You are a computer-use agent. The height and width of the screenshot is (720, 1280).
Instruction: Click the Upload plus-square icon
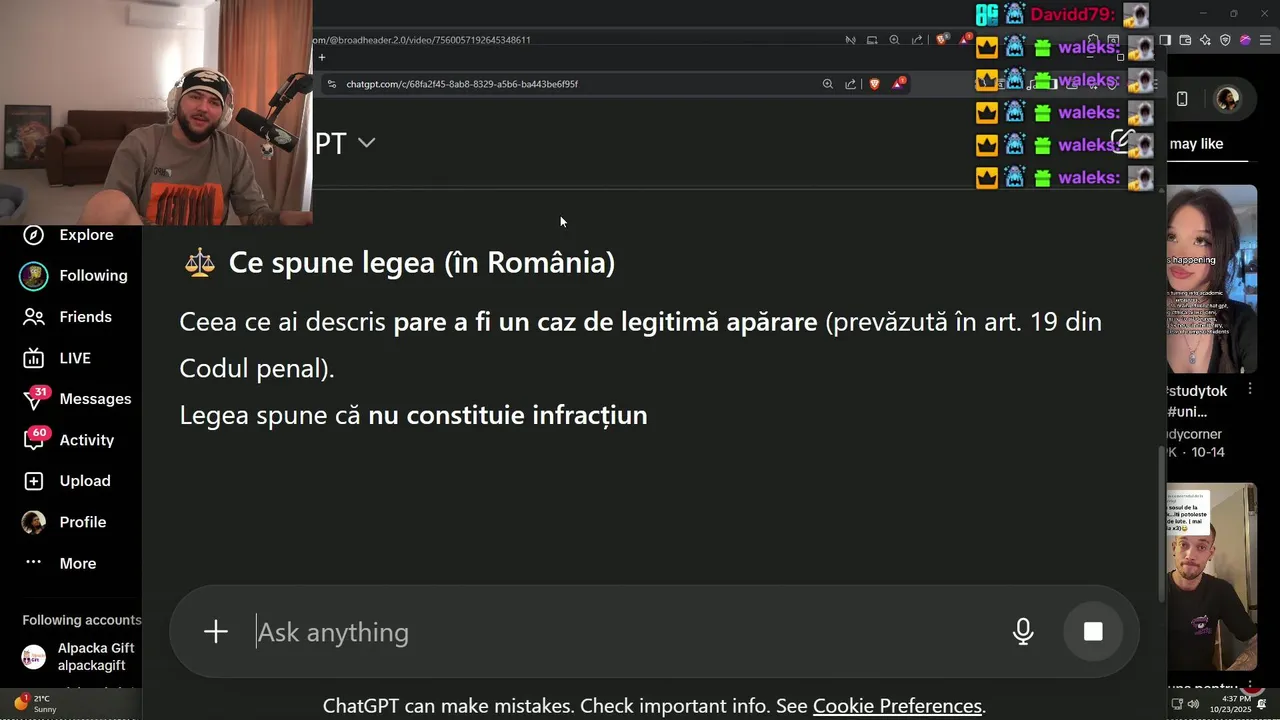(34, 481)
